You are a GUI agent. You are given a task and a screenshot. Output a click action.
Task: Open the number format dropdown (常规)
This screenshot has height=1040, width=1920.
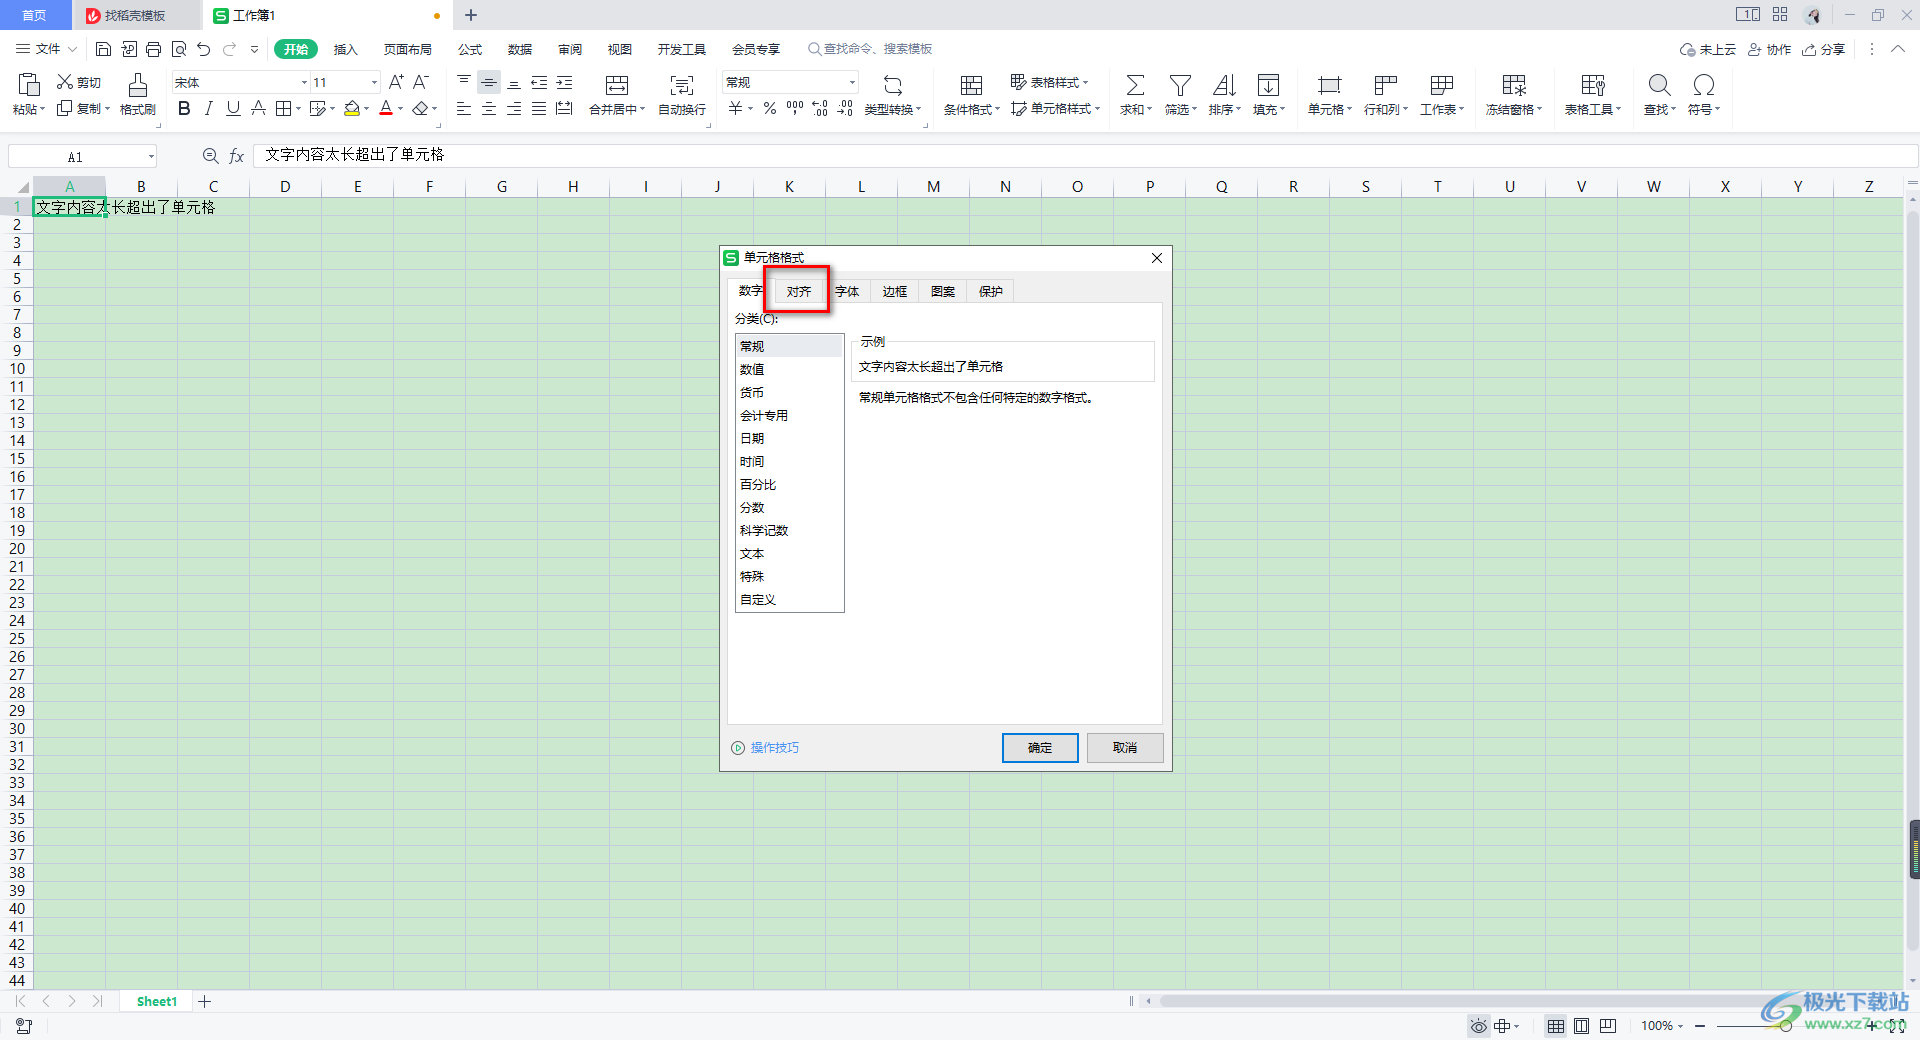tap(852, 82)
